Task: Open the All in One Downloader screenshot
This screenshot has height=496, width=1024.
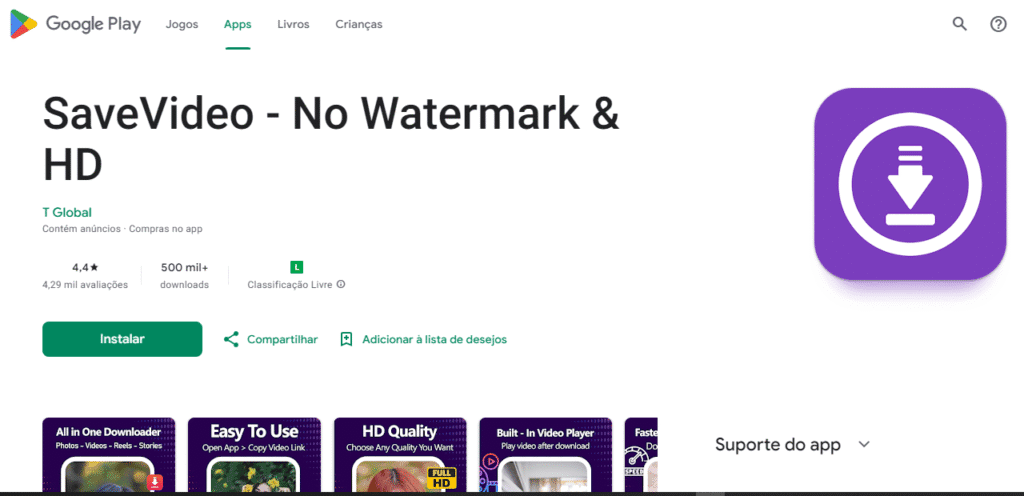Action: [x=108, y=454]
